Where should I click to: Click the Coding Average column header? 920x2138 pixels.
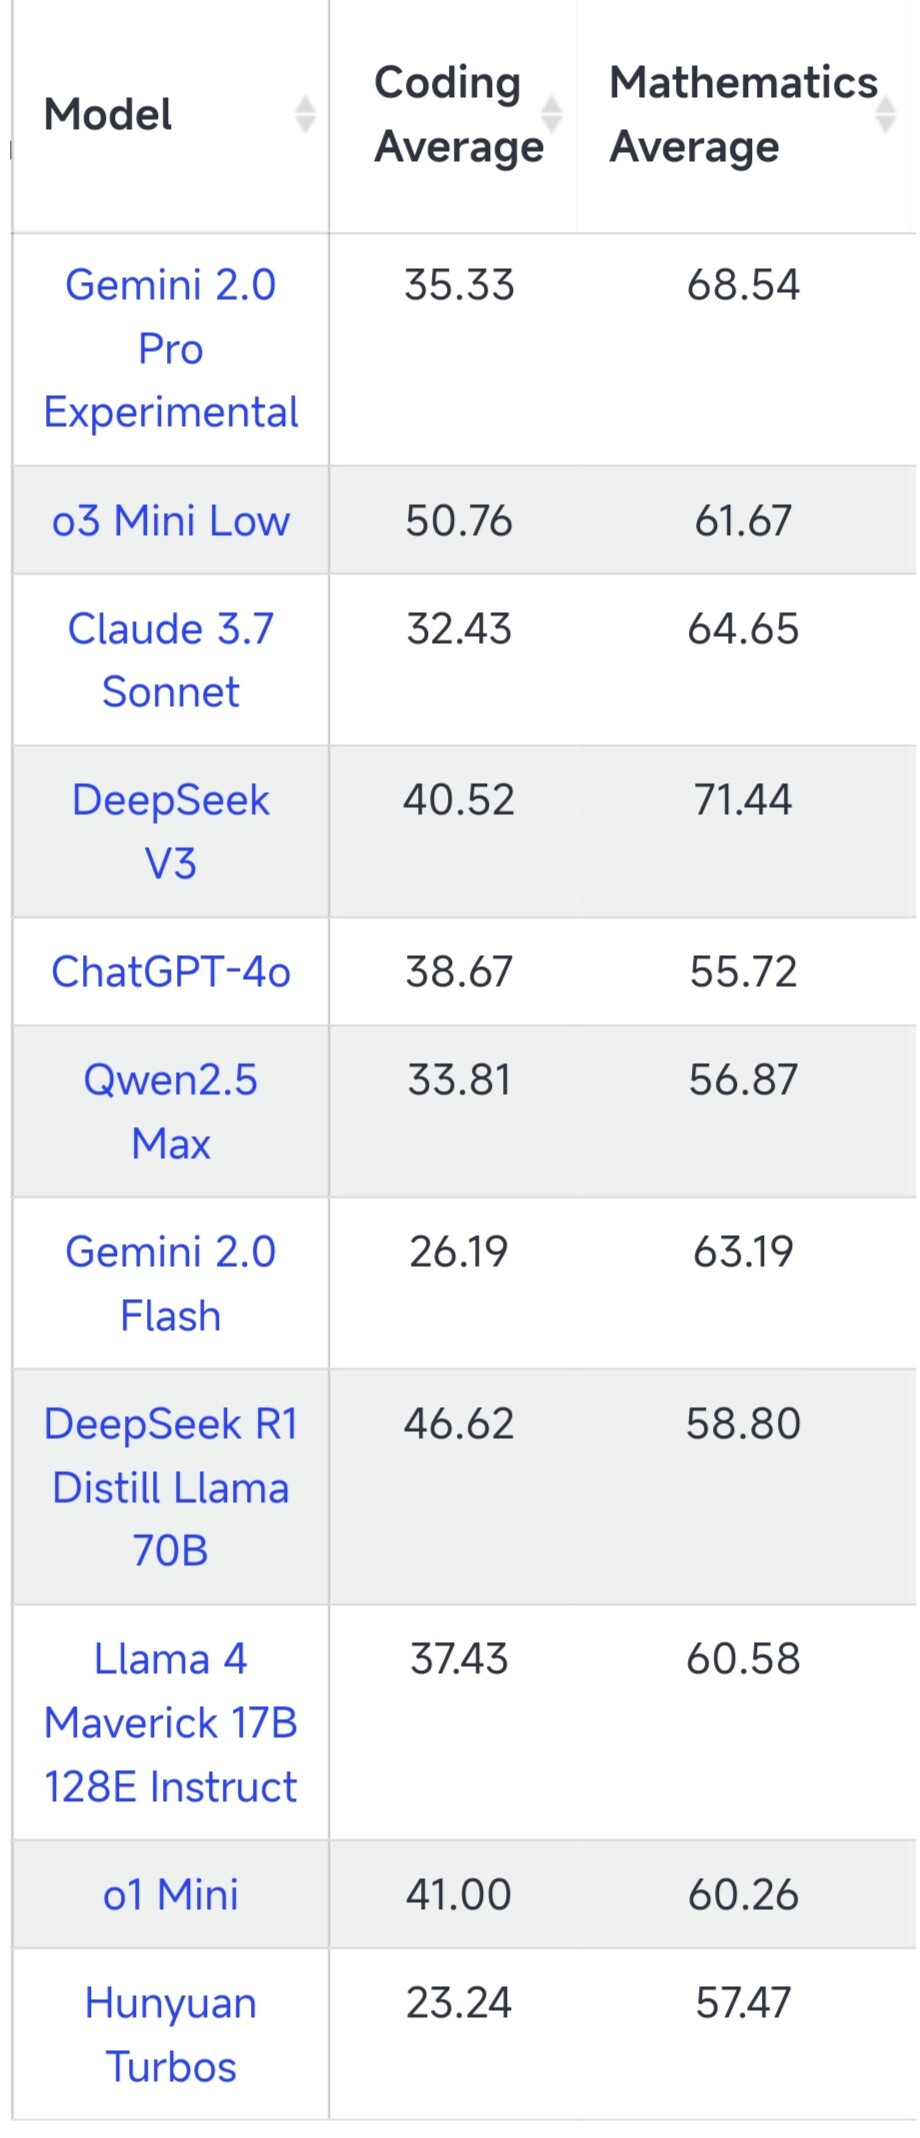(x=459, y=115)
